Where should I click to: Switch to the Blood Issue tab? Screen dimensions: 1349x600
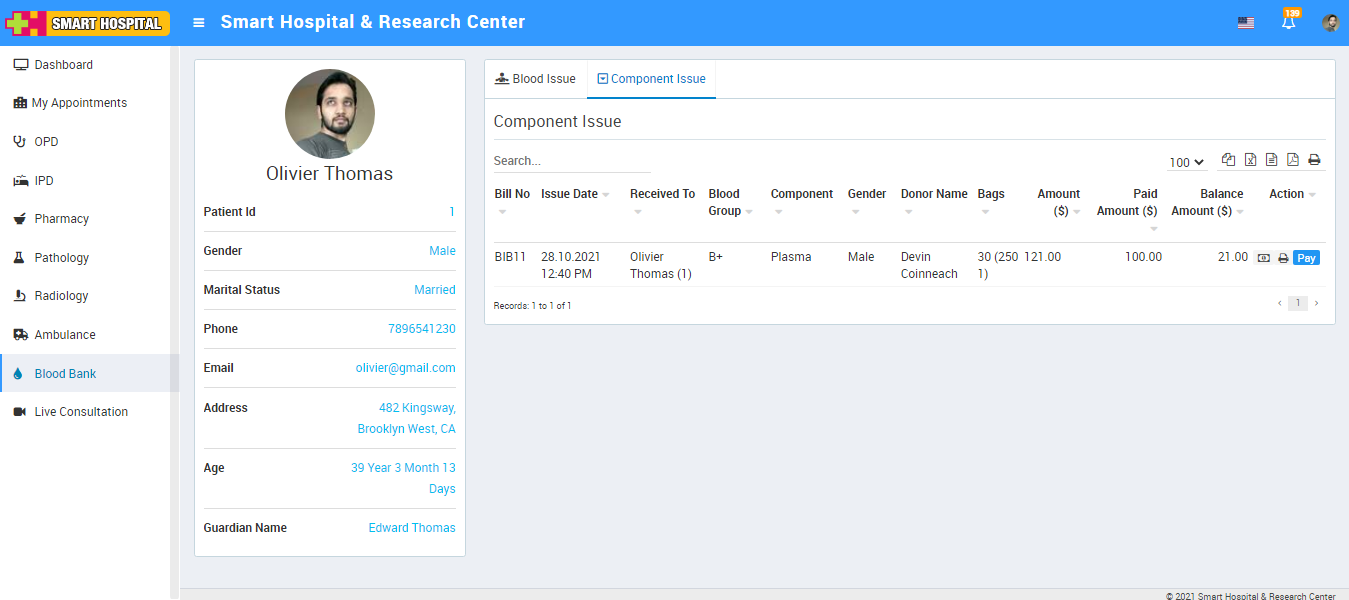pos(536,79)
